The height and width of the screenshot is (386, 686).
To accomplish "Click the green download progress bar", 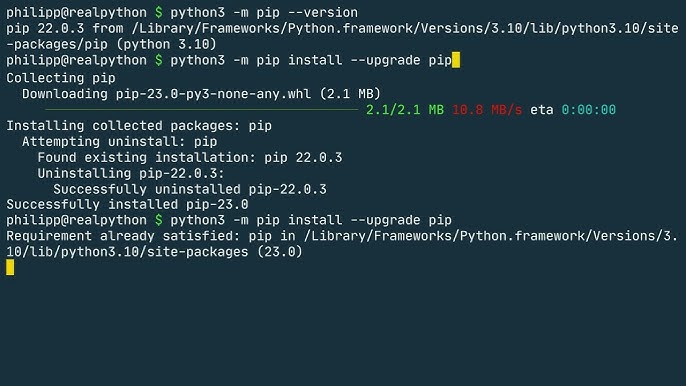I will 202,109.
